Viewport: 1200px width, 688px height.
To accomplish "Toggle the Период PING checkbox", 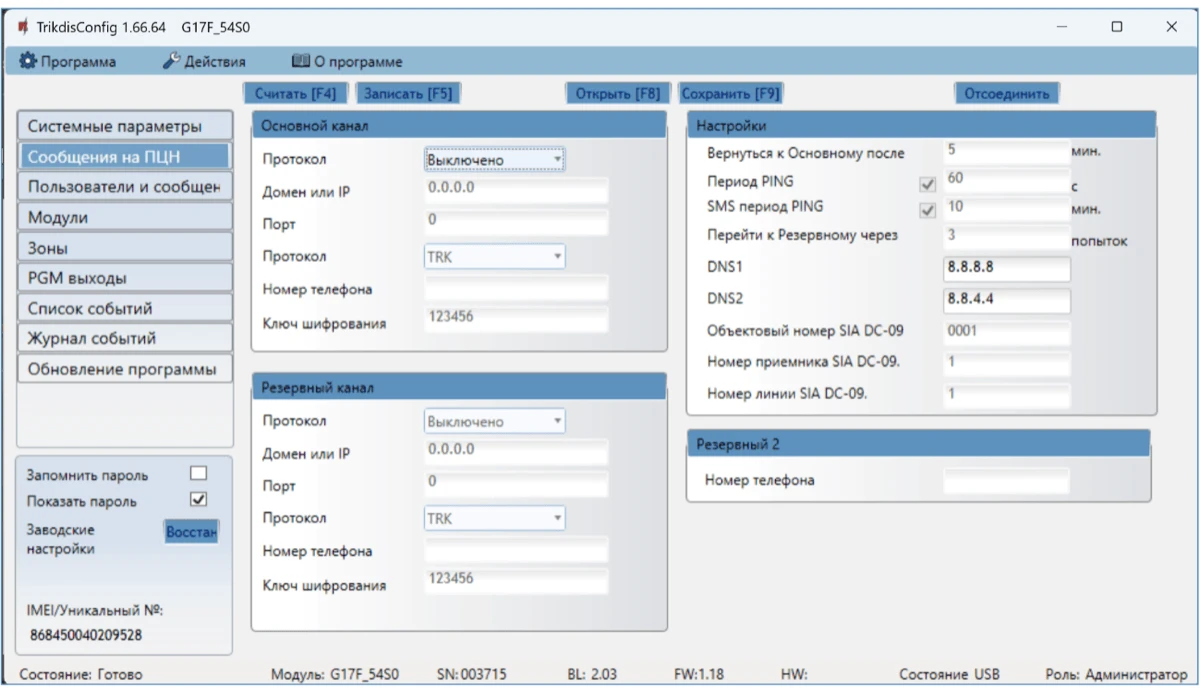I will tap(927, 185).
